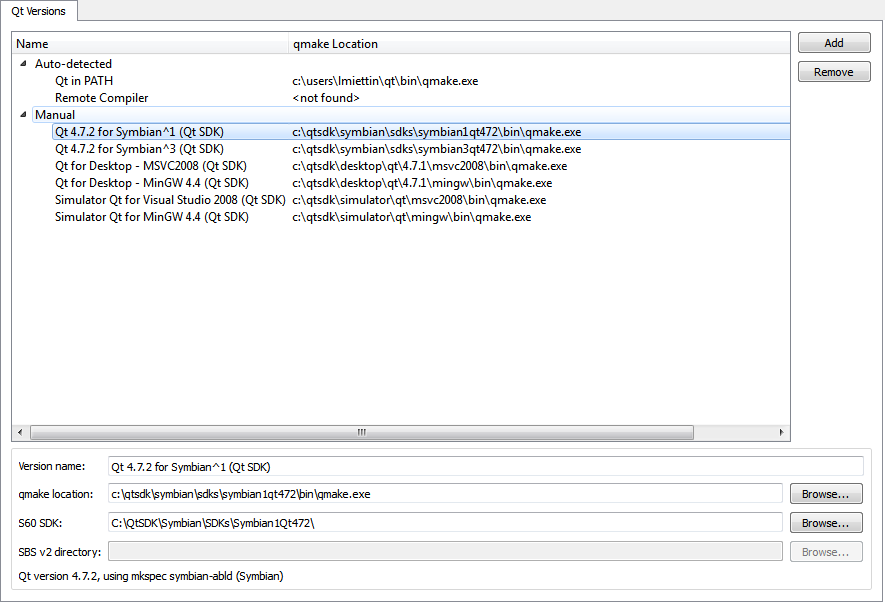The height and width of the screenshot is (603, 885).
Task: Click the <not found> location cell
Action: tap(326, 98)
